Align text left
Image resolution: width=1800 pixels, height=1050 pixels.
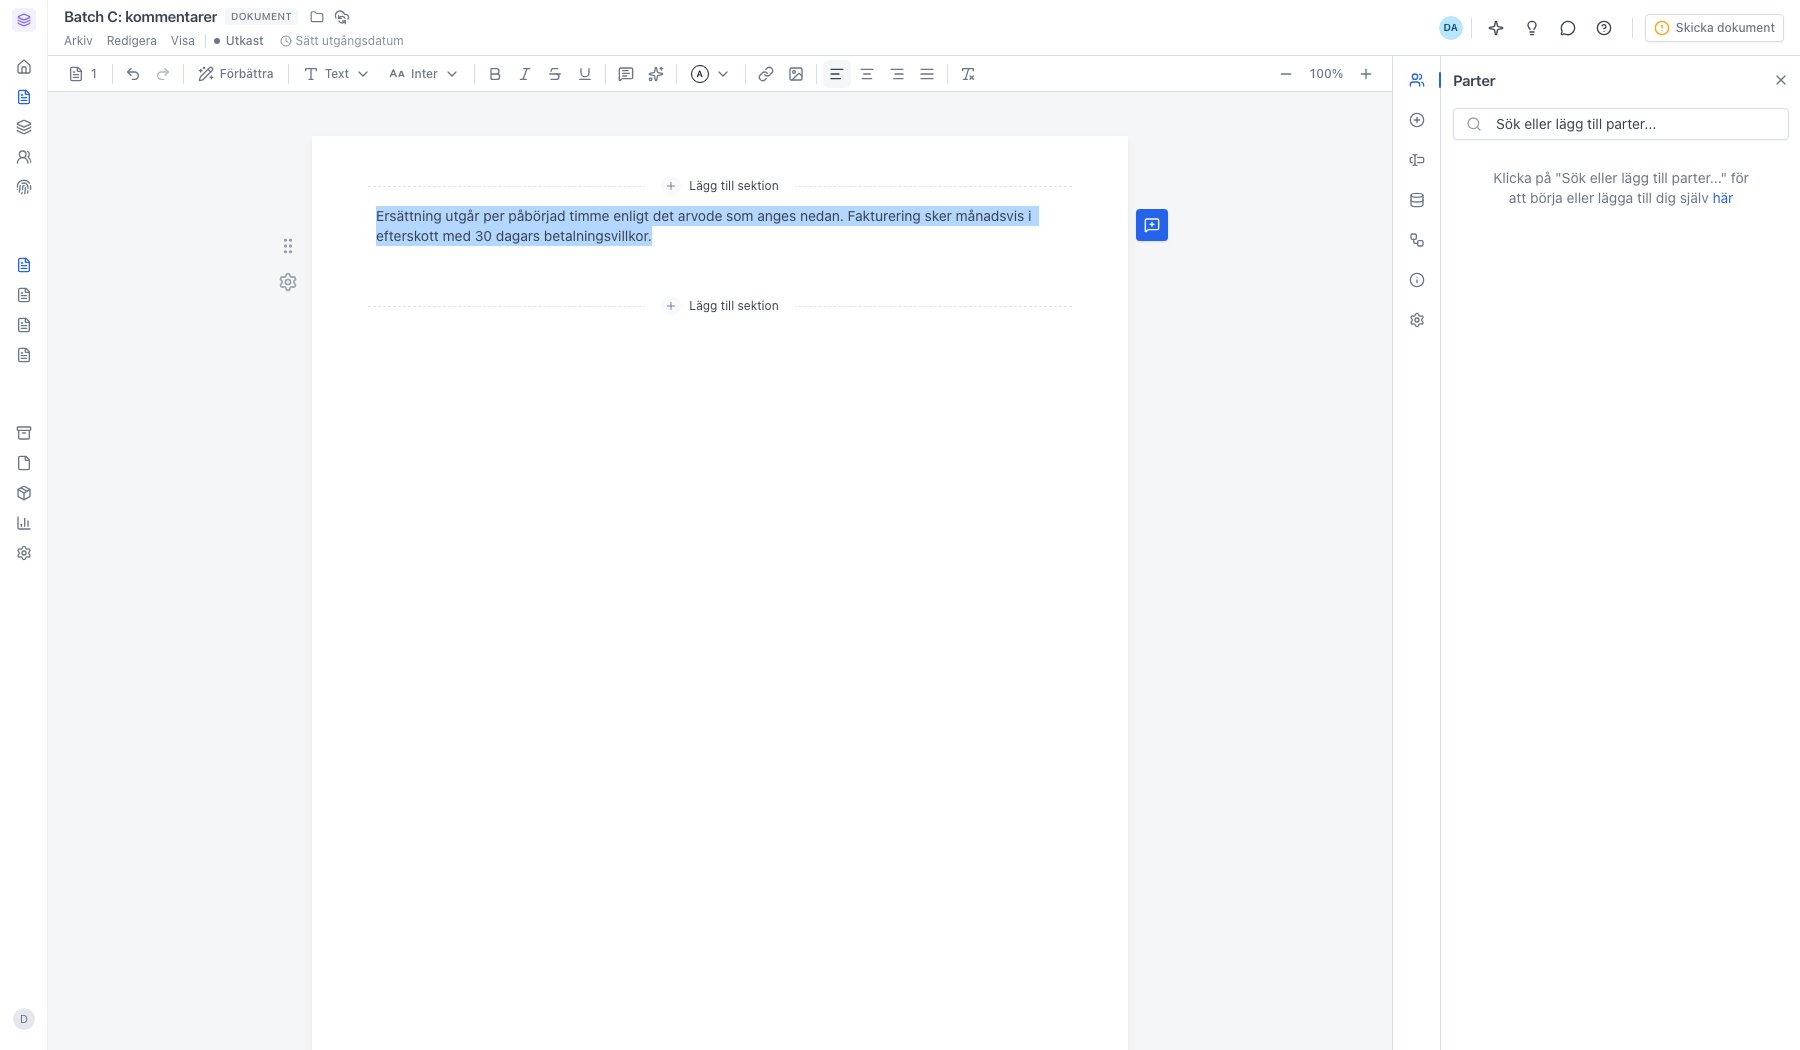(x=836, y=74)
